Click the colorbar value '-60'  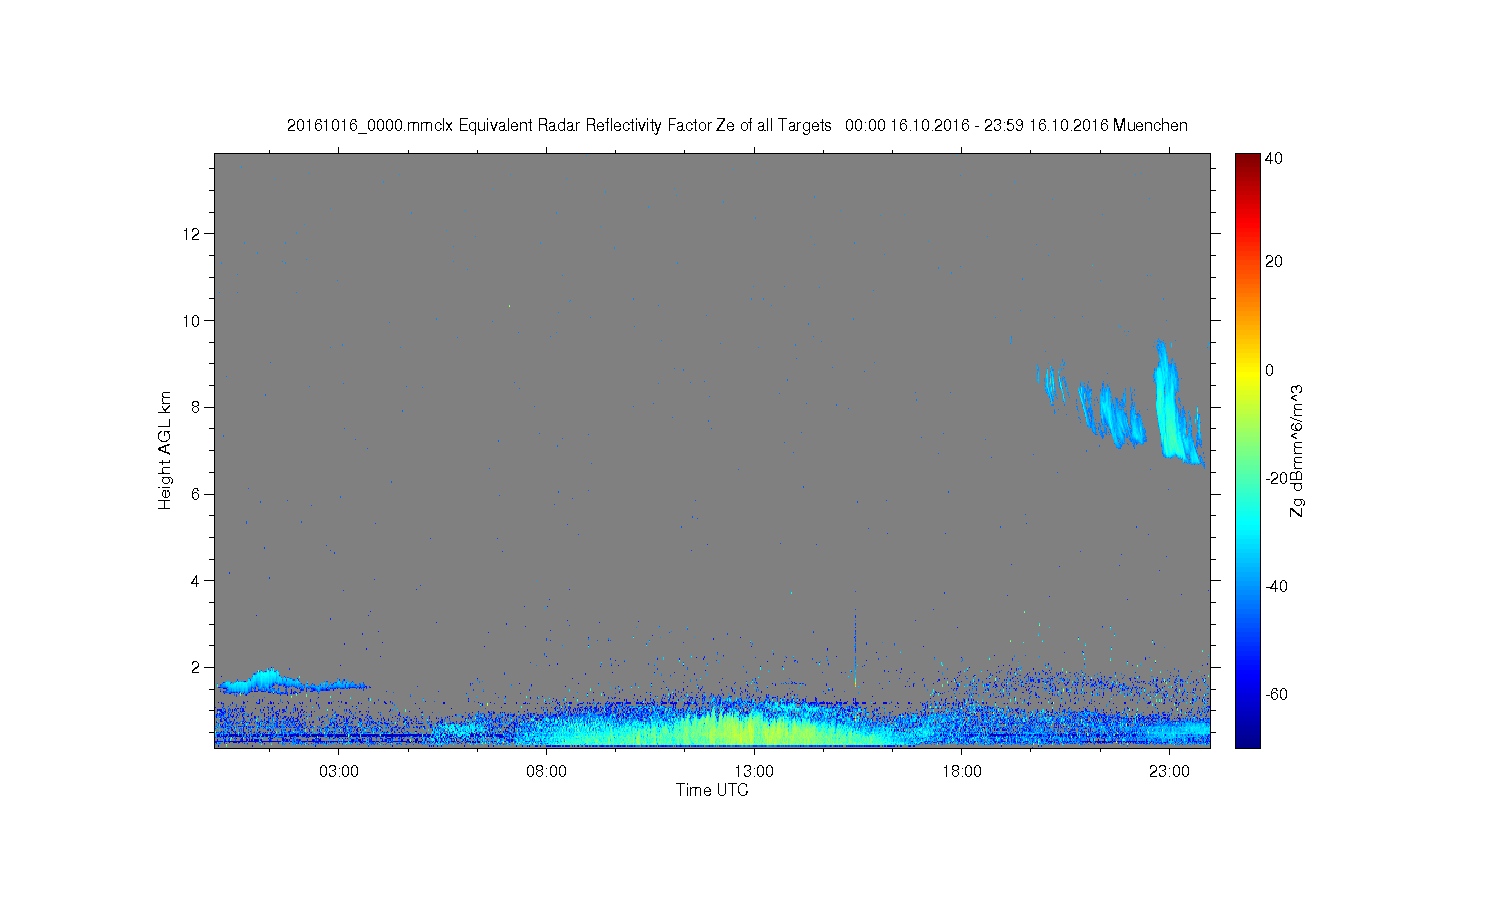(x=1276, y=694)
